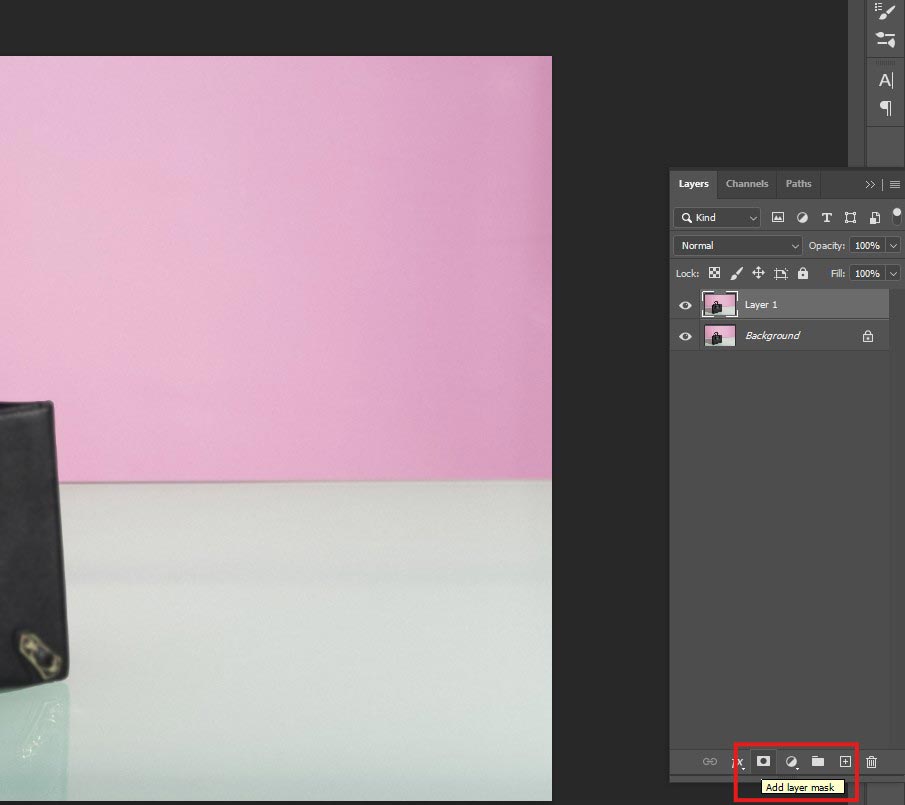Click the Add layer mask icon
This screenshot has width=905, height=805.
pyautogui.click(x=763, y=761)
